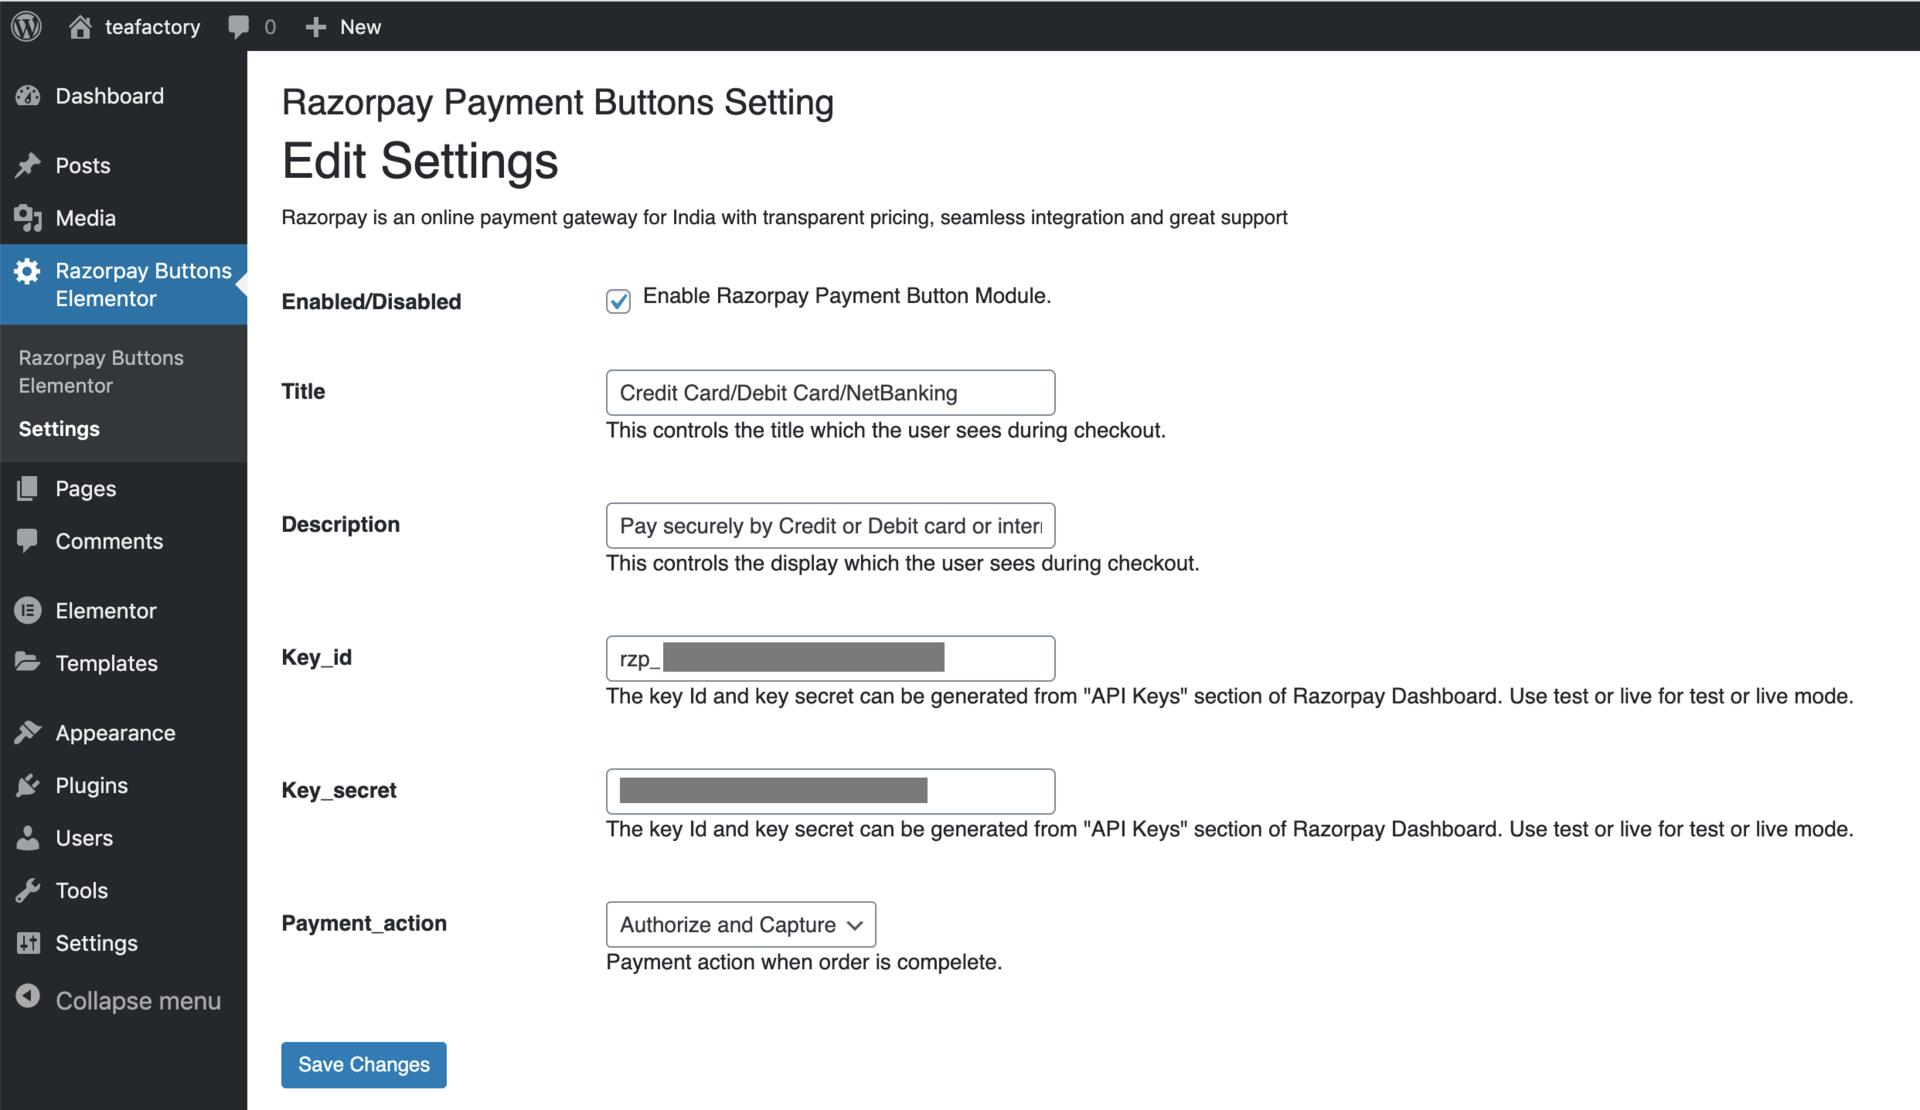Click the Settings sliders icon
The image size is (1920, 1110).
point(28,943)
